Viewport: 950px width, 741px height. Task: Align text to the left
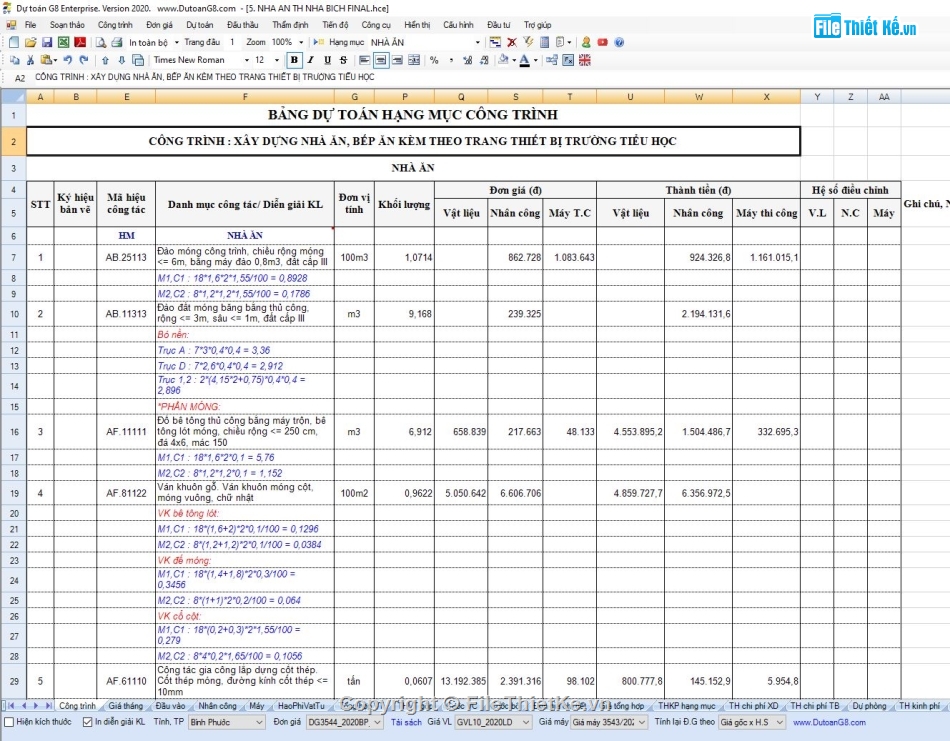(x=364, y=60)
